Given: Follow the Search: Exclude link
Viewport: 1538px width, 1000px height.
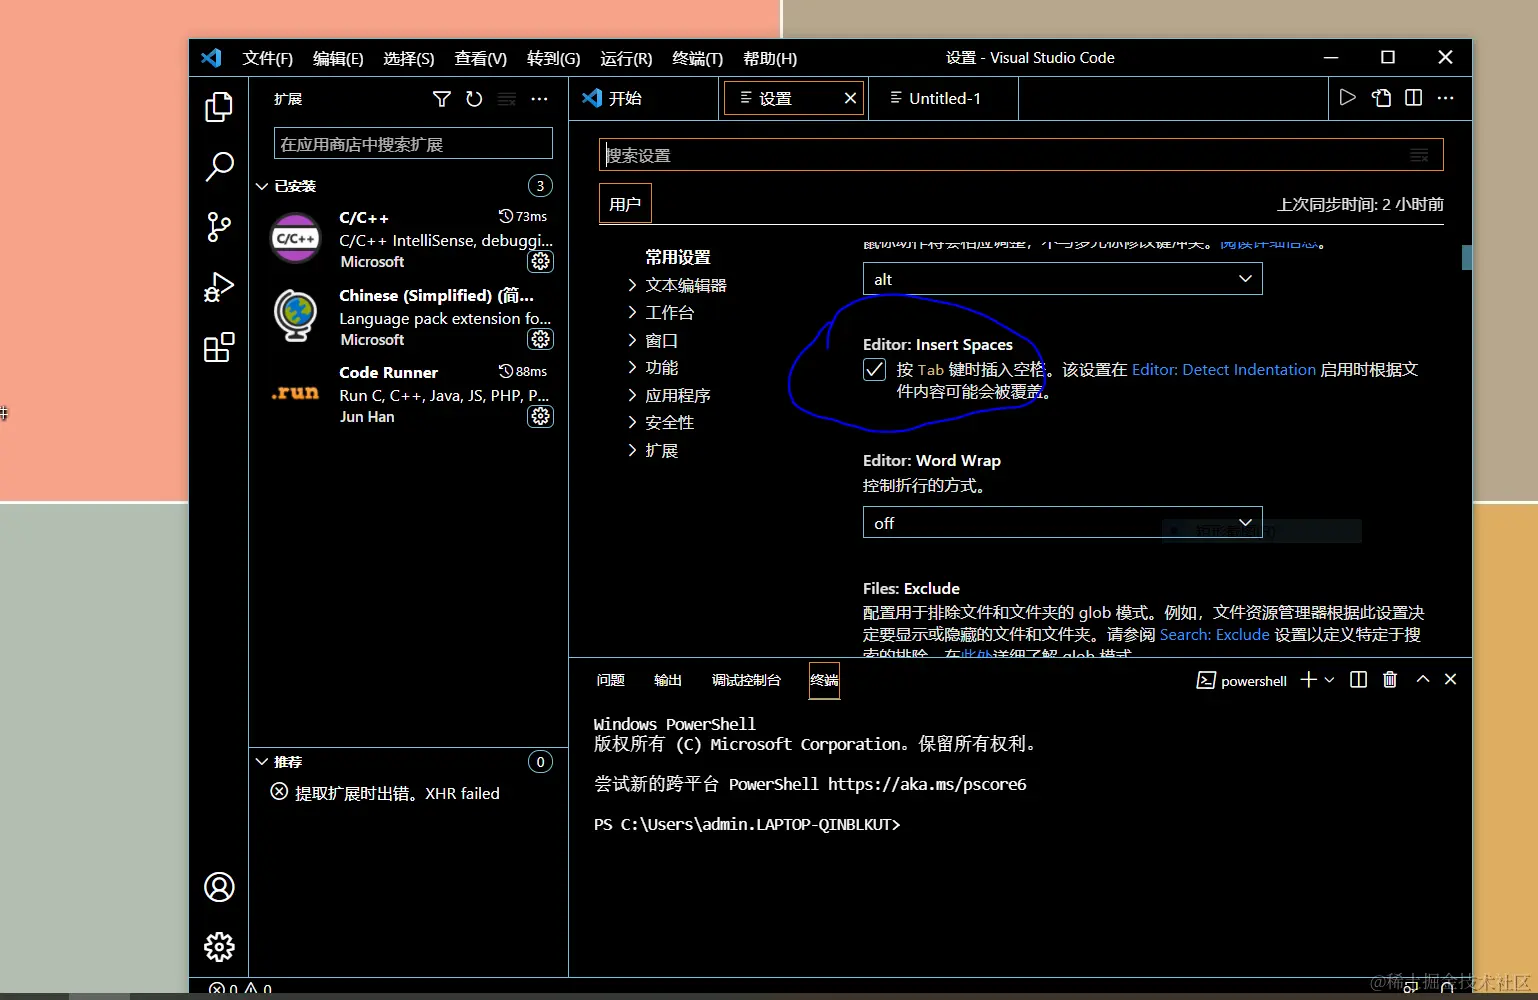Looking at the screenshot, I should tap(1215, 635).
